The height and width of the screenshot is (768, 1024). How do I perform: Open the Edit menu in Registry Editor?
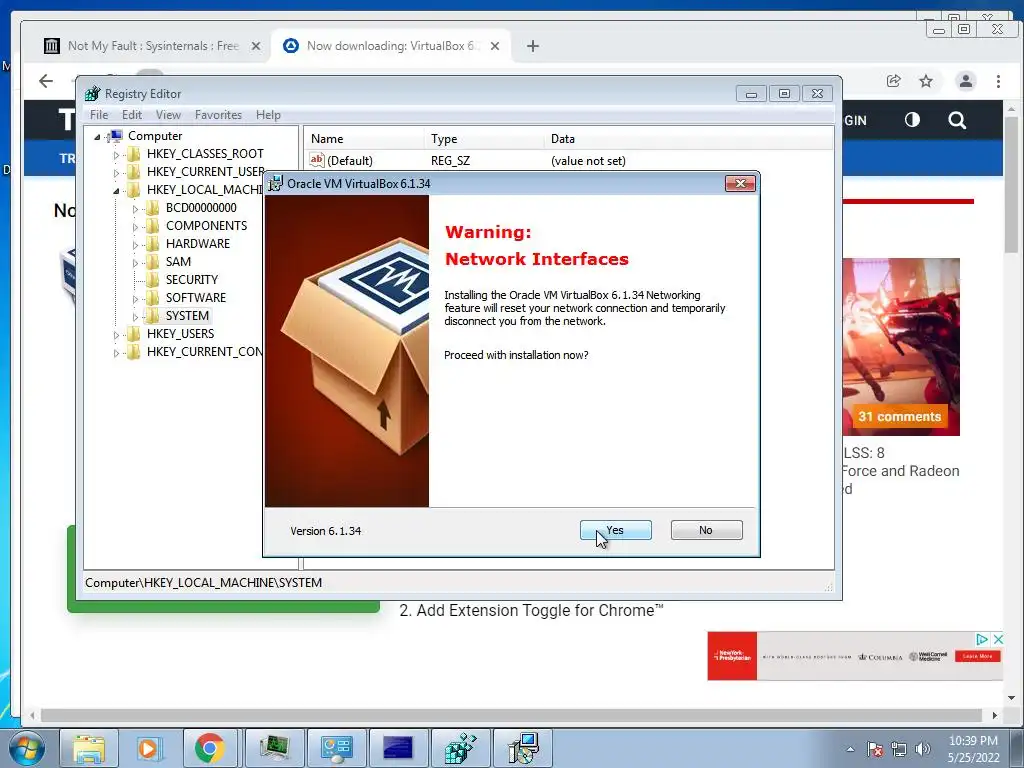[132, 115]
